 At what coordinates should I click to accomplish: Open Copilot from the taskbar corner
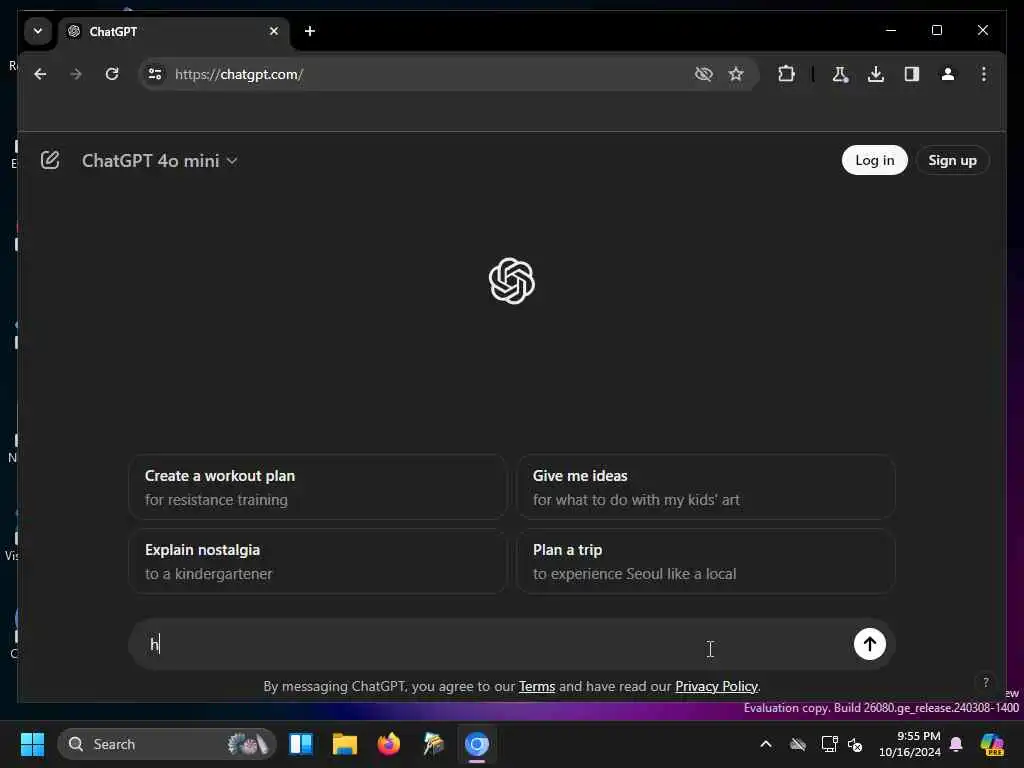click(x=992, y=744)
